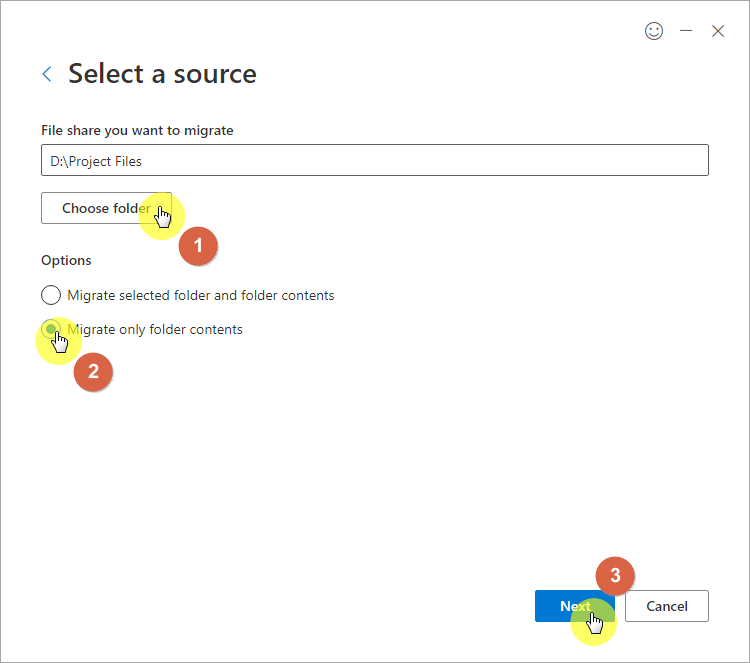The width and height of the screenshot is (750, 663).
Task: Proceed with the Next button
Action: 574,606
